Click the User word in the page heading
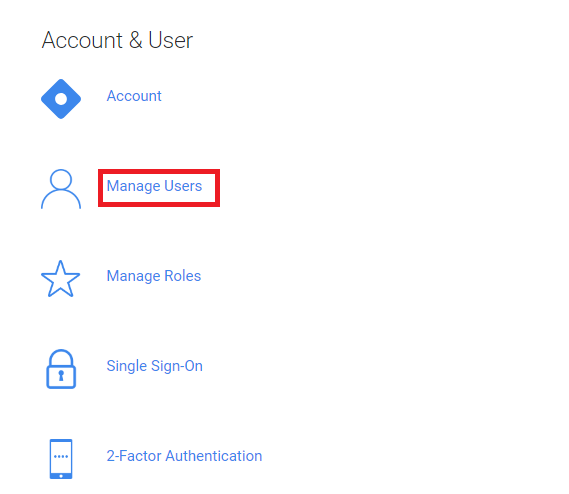Viewport: 569px width, 494px height. coord(171,40)
